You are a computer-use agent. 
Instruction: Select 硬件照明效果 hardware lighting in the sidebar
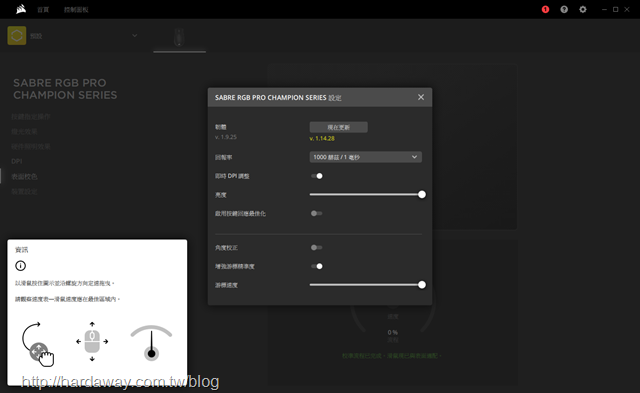31,147
